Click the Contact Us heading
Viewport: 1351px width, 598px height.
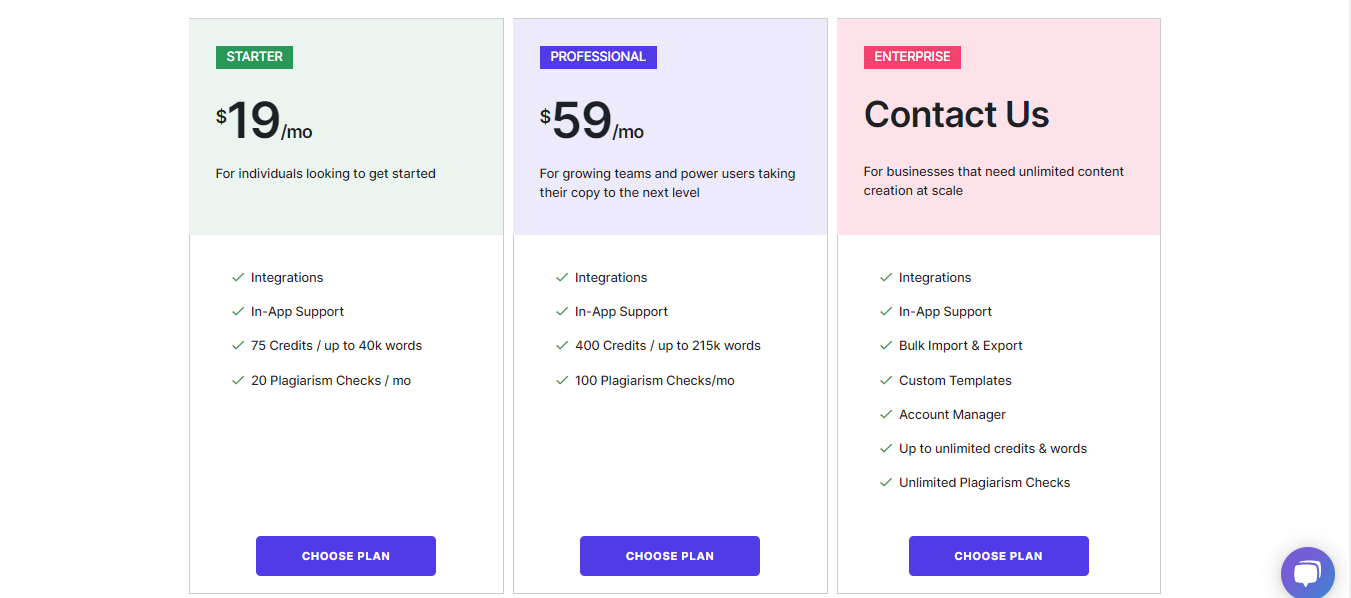coord(956,115)
